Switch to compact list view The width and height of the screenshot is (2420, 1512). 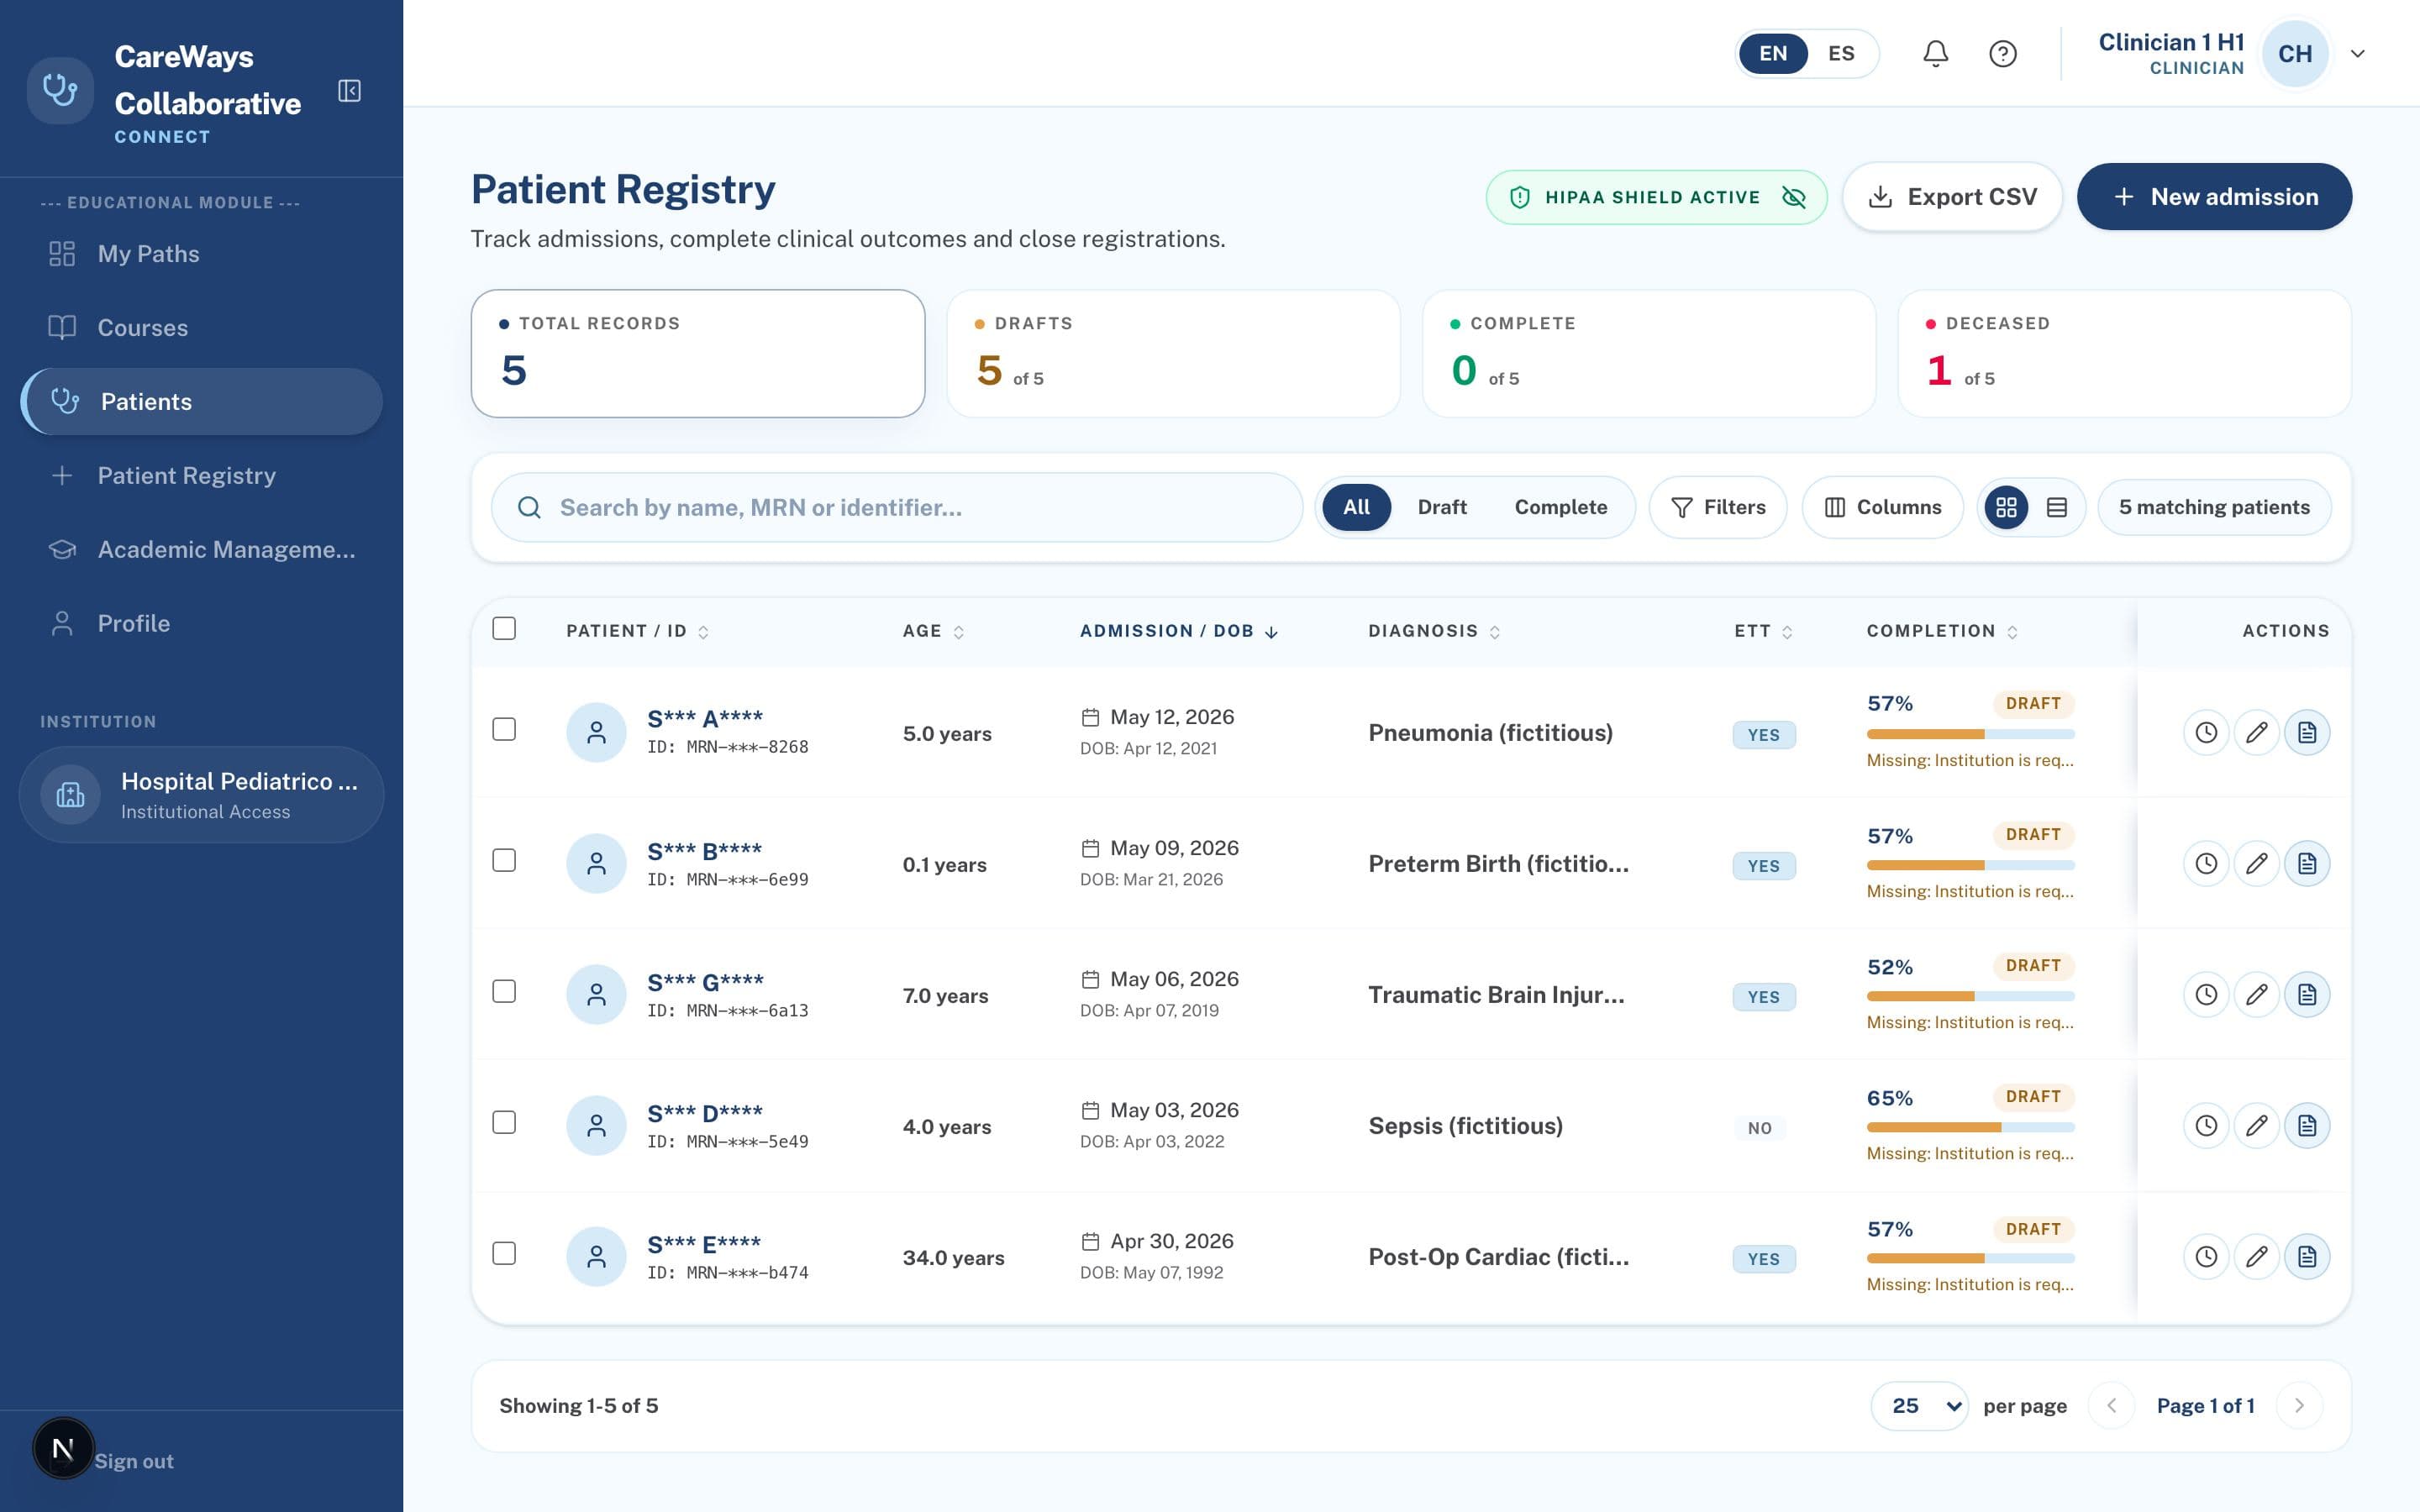point(2056,507)
